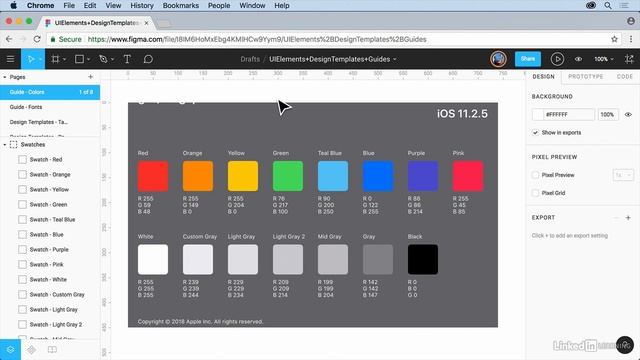Screen dimensions: 640x360
Task: Toggle Show in exports checkbox
Action: [x=535, y=133]
